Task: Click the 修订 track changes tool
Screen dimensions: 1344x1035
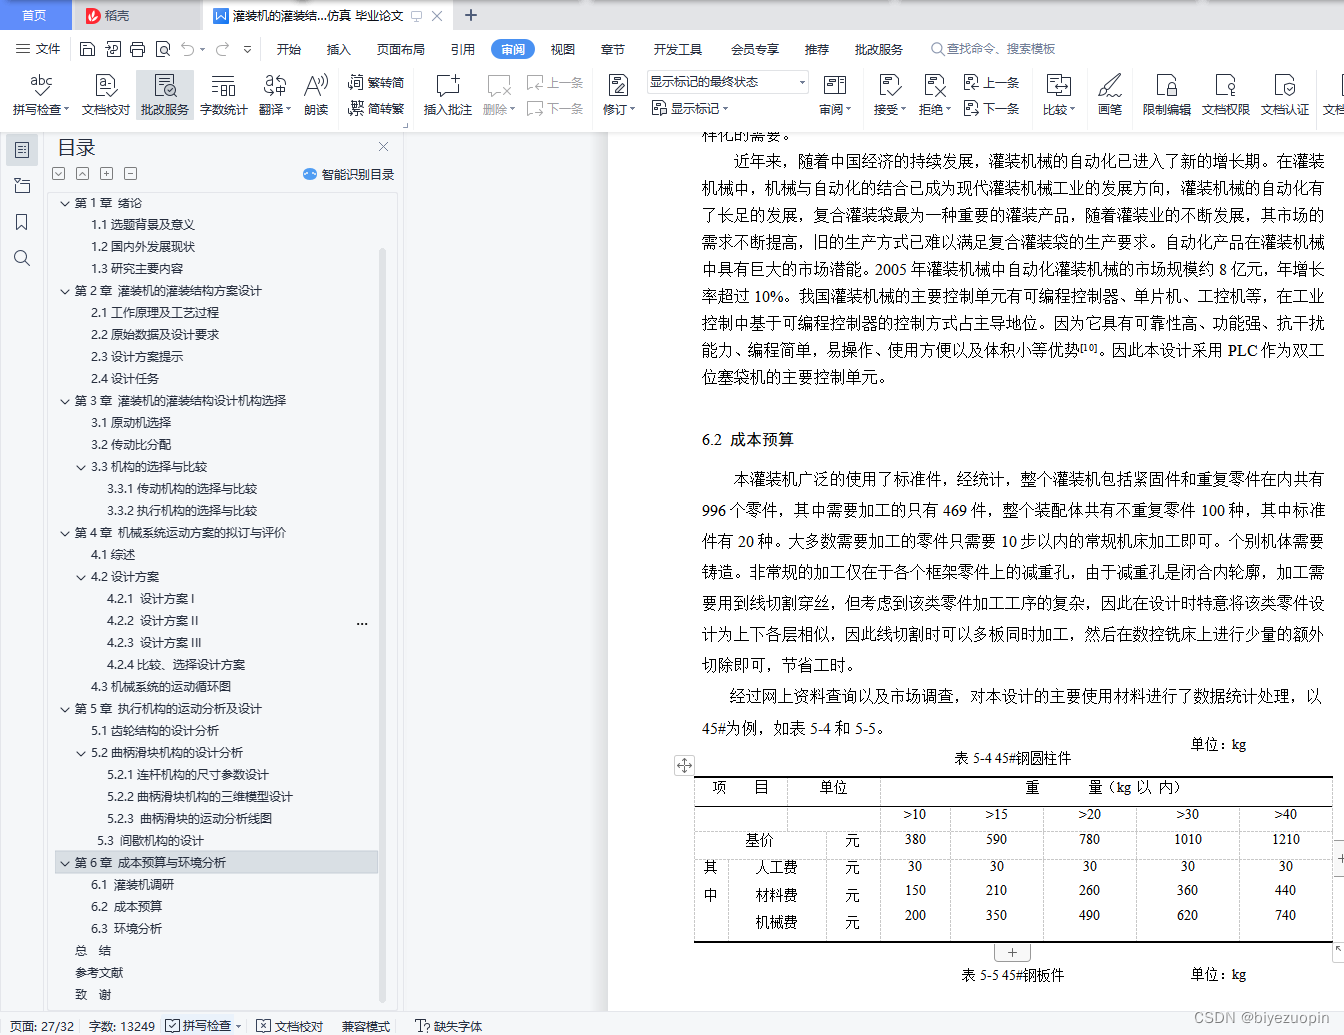Action: (x=619, y=95)
